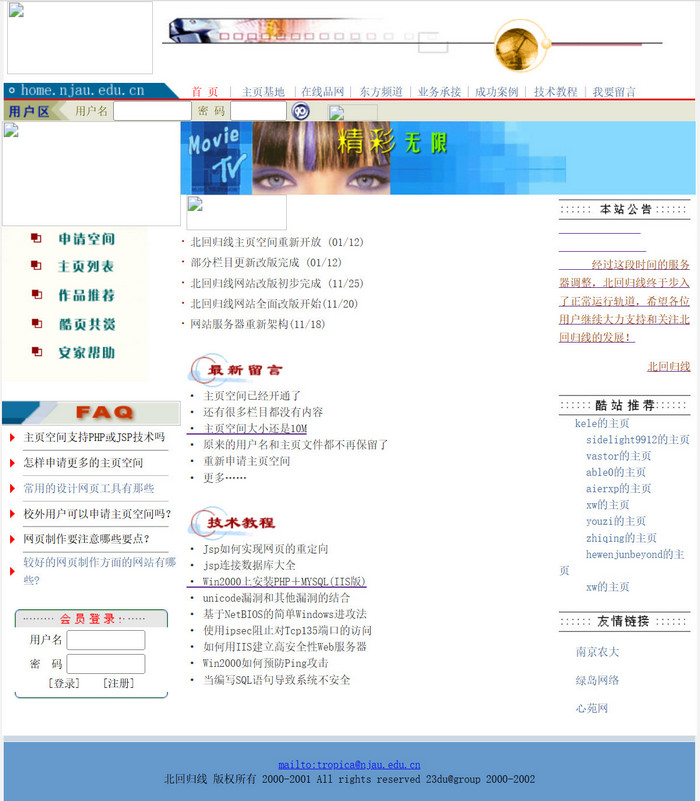Open the 申请空间 sidebar item
The height and width of the screenshot is (801, 700).
(86, 239)
